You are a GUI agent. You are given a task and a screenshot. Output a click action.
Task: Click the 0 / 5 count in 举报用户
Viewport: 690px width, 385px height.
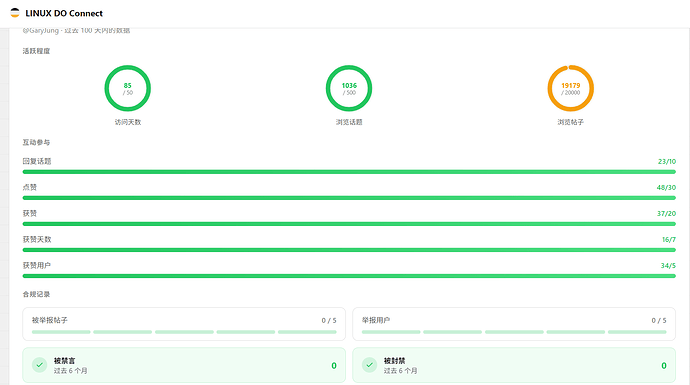[659, 320]
